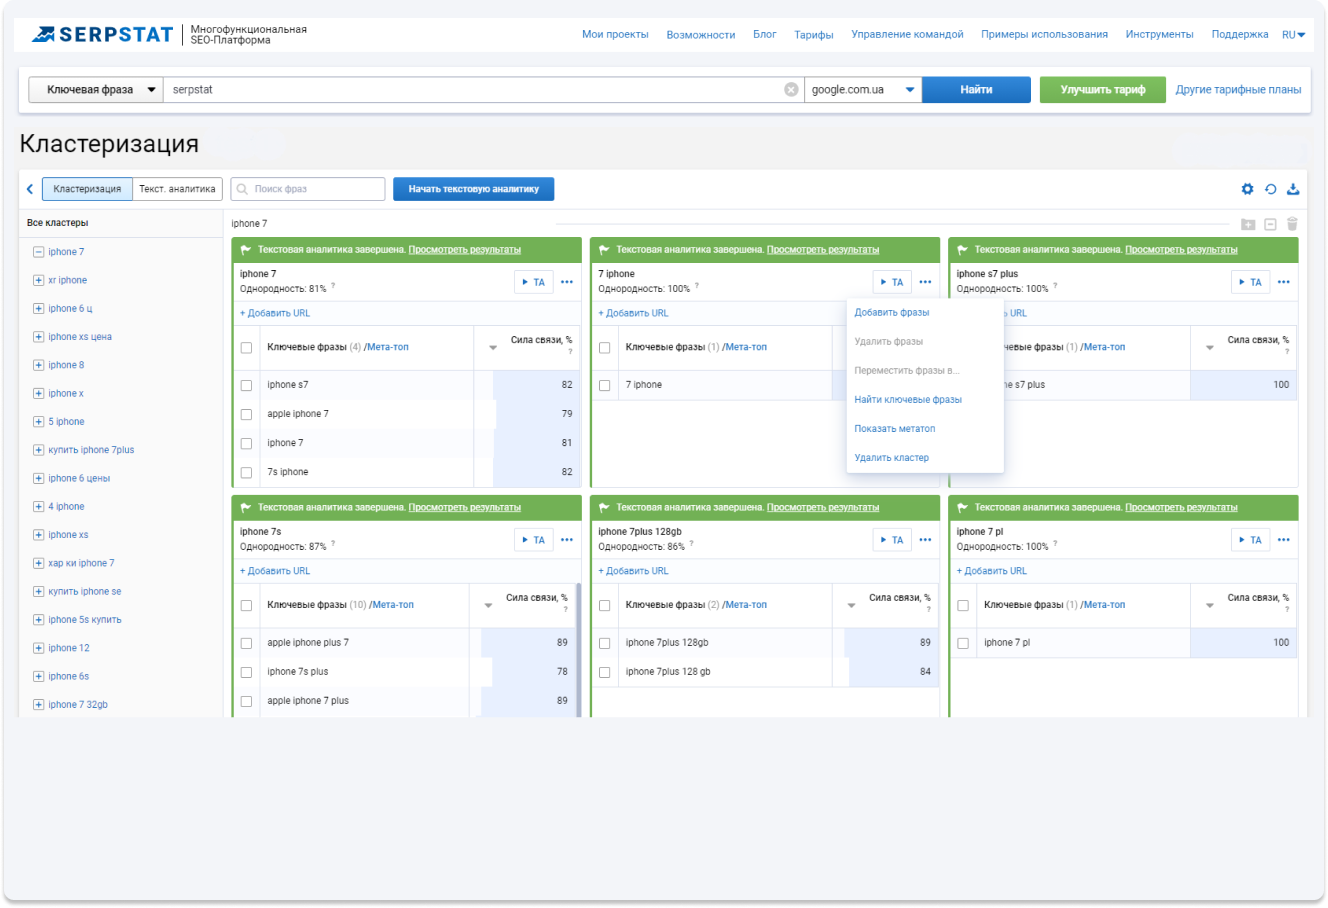
Task: Expand the купить iphone 7plus node
Action: 38,450
